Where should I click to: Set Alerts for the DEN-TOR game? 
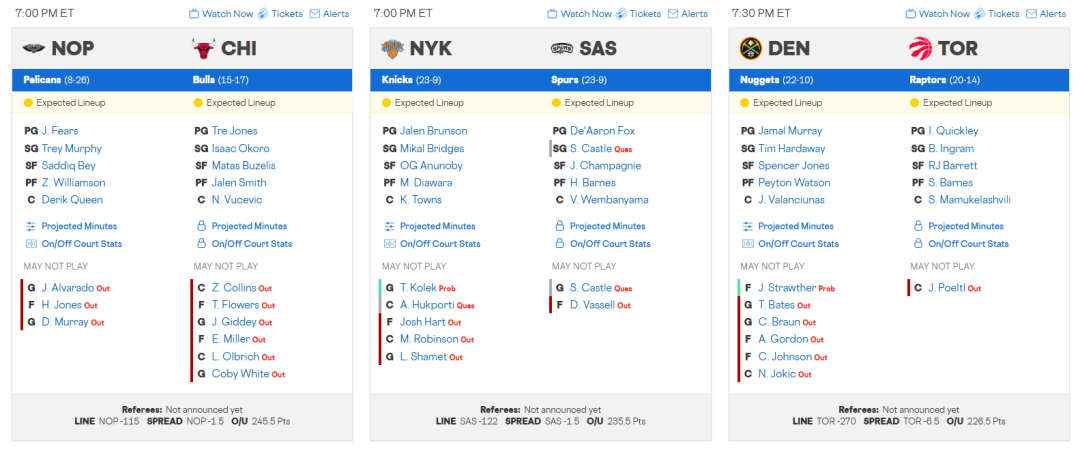pos(1046,14)
